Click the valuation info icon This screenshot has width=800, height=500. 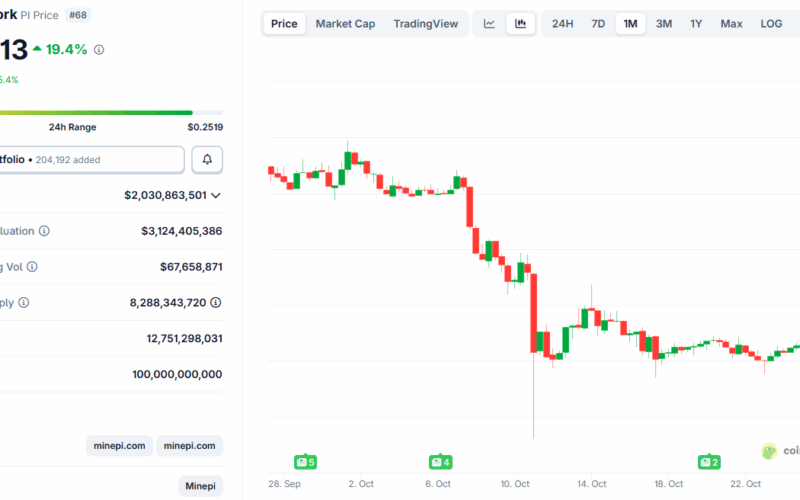point(44,231)
